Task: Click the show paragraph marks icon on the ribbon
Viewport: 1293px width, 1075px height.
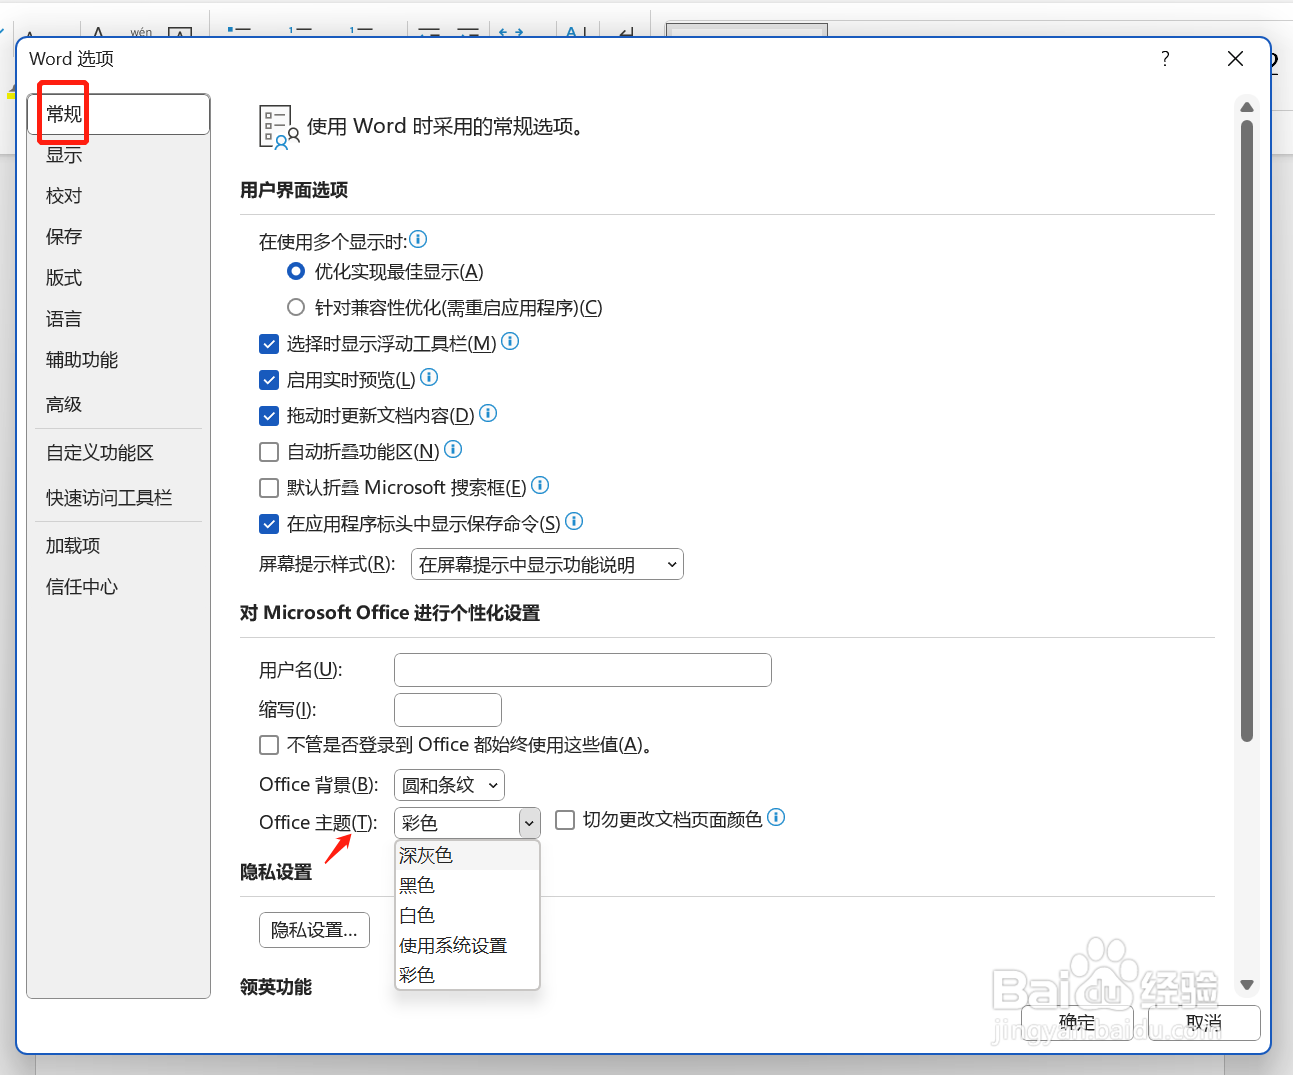Action: (x=624, y=33)
